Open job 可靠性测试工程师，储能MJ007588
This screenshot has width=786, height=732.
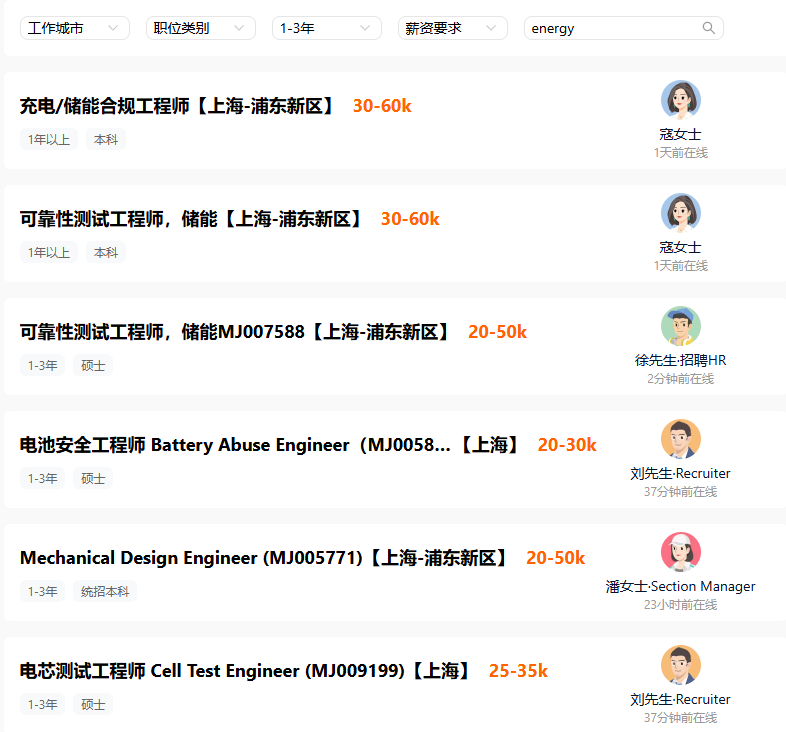pyautogui.click(x=235, y=332)
